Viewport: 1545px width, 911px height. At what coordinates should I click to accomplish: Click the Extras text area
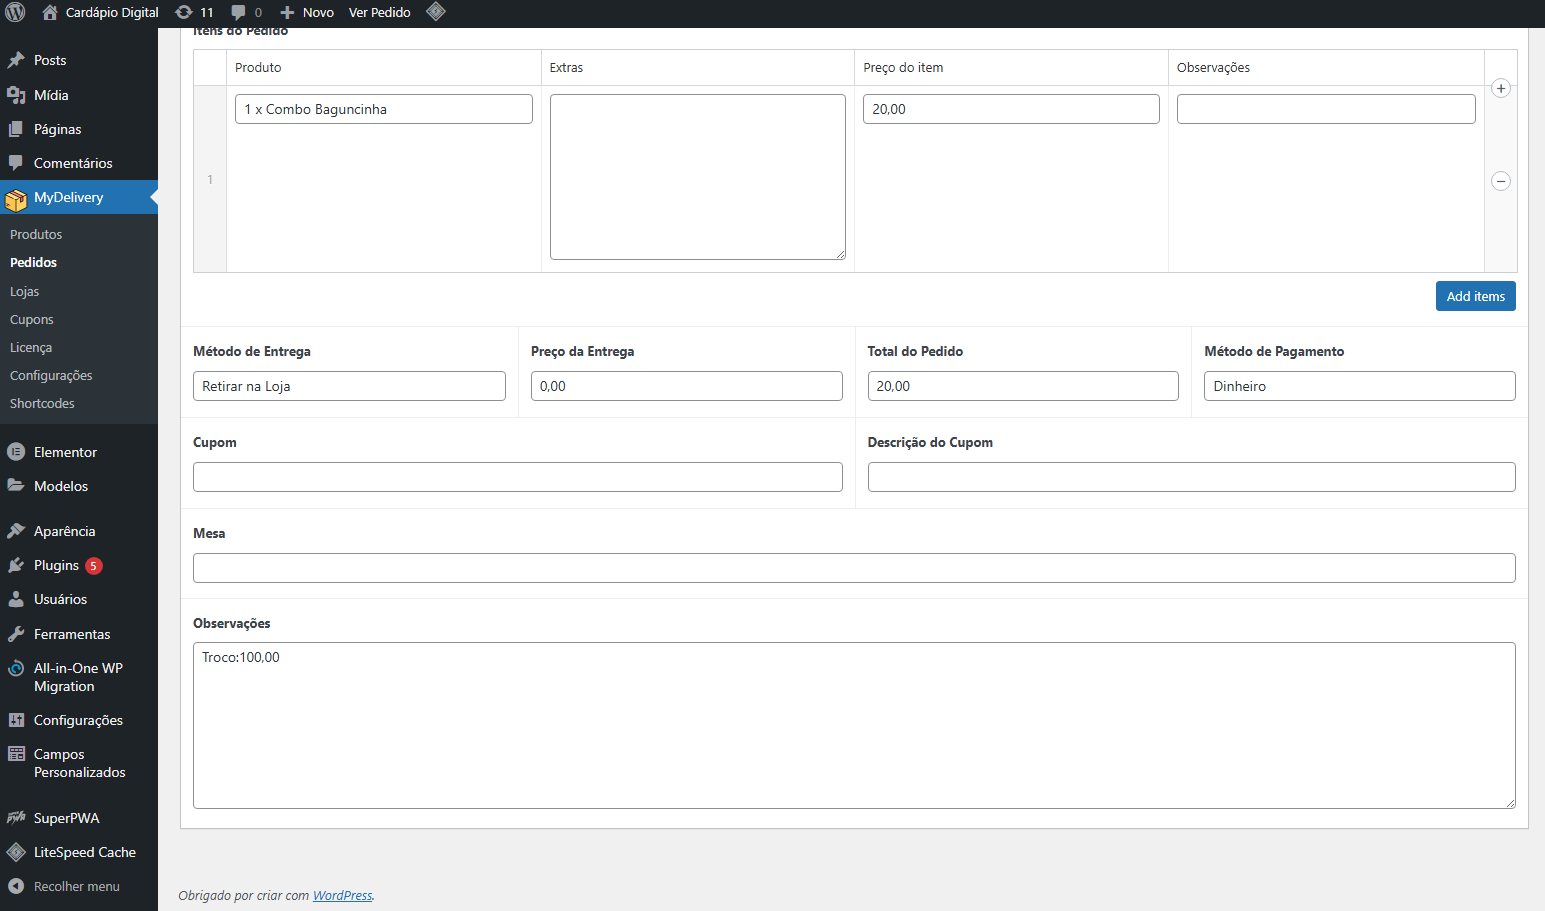tap(697, 177)
